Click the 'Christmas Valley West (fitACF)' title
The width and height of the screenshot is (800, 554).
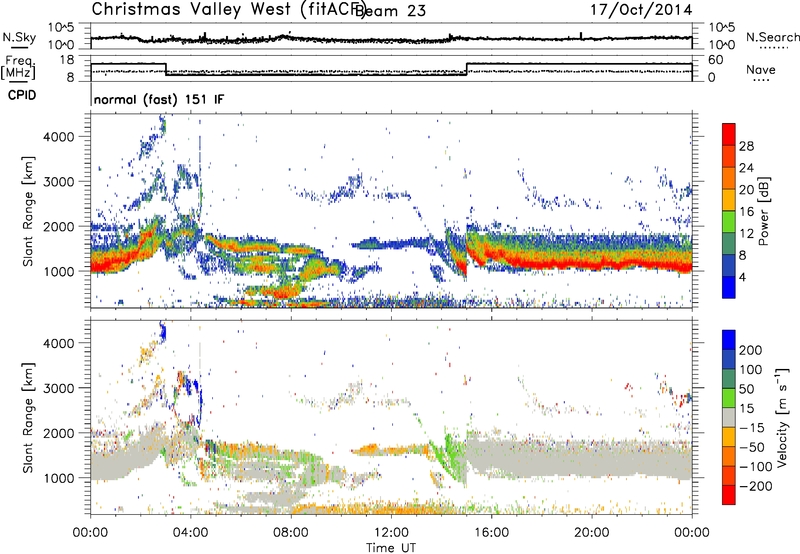click(228, 9)
